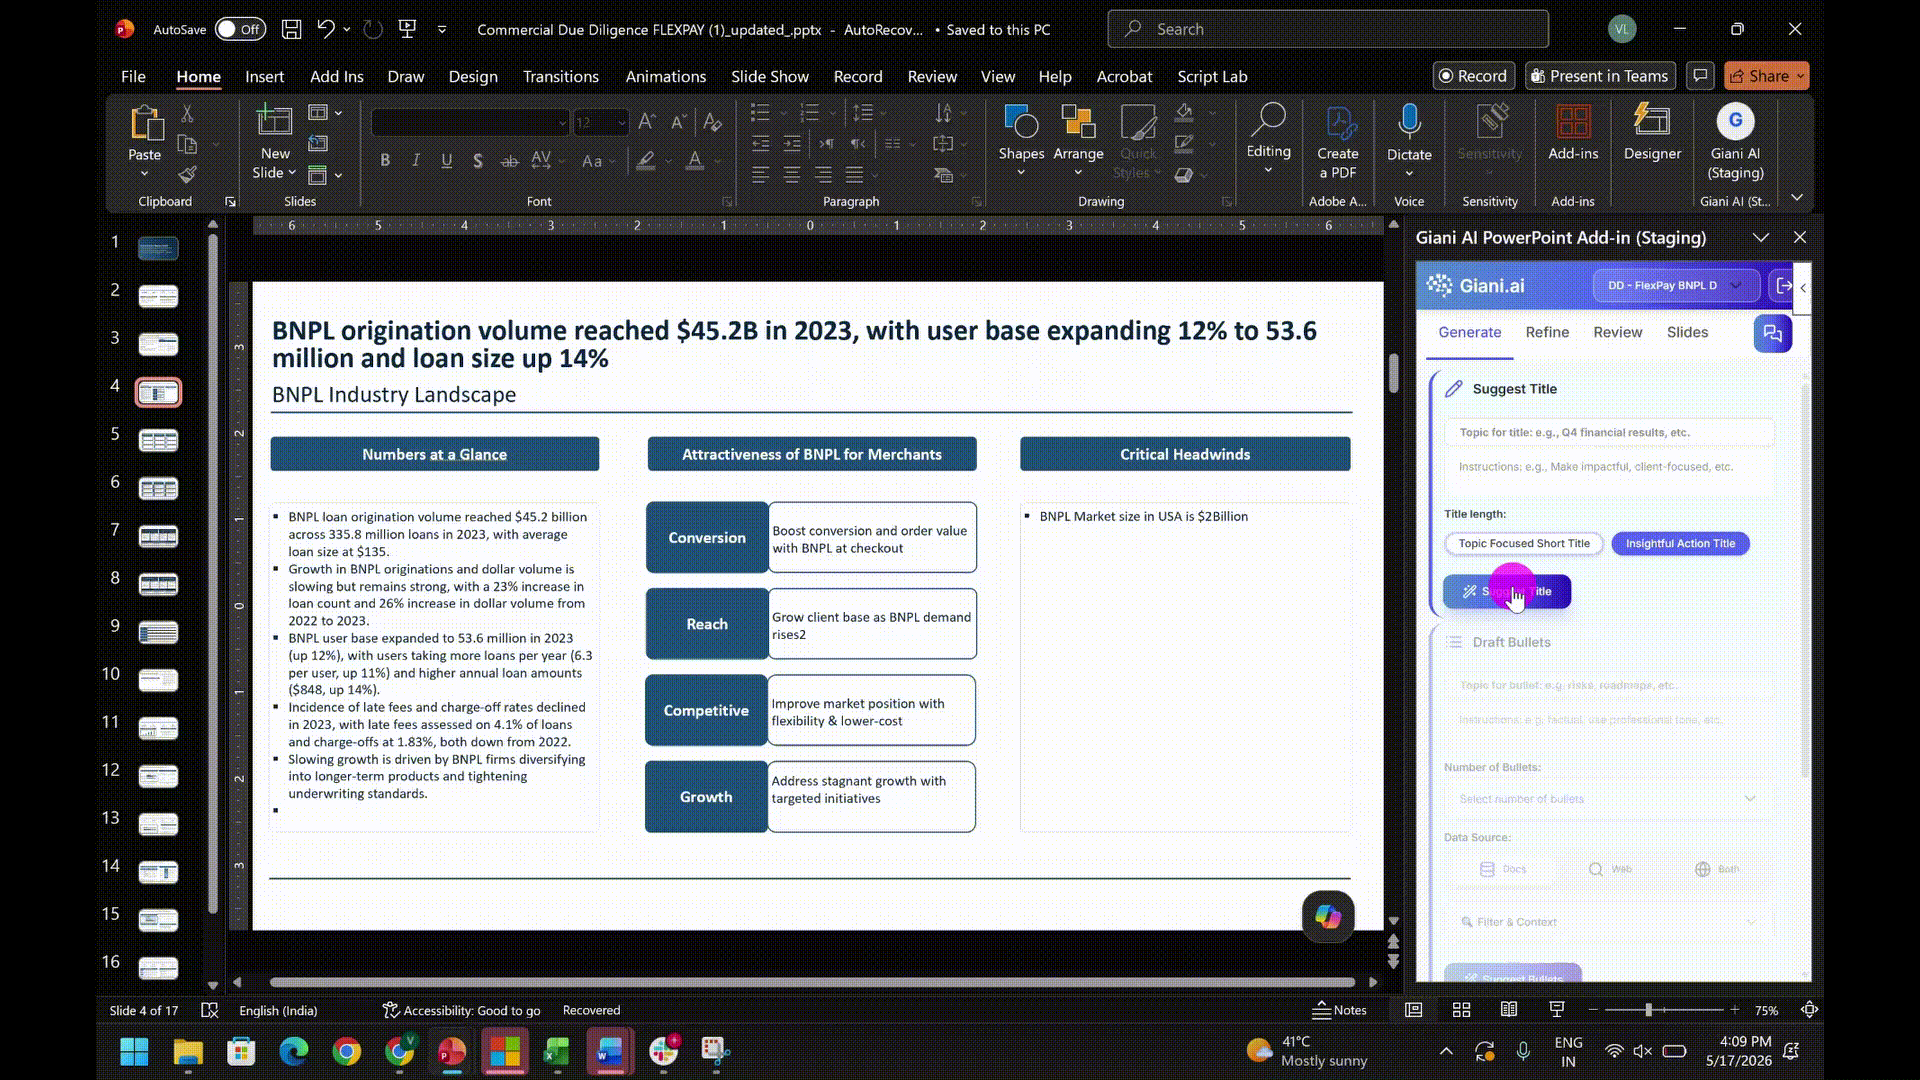Click the text highlight color swatch
The width and height of the screenshot is (1920, 1080).
[646, 160]
